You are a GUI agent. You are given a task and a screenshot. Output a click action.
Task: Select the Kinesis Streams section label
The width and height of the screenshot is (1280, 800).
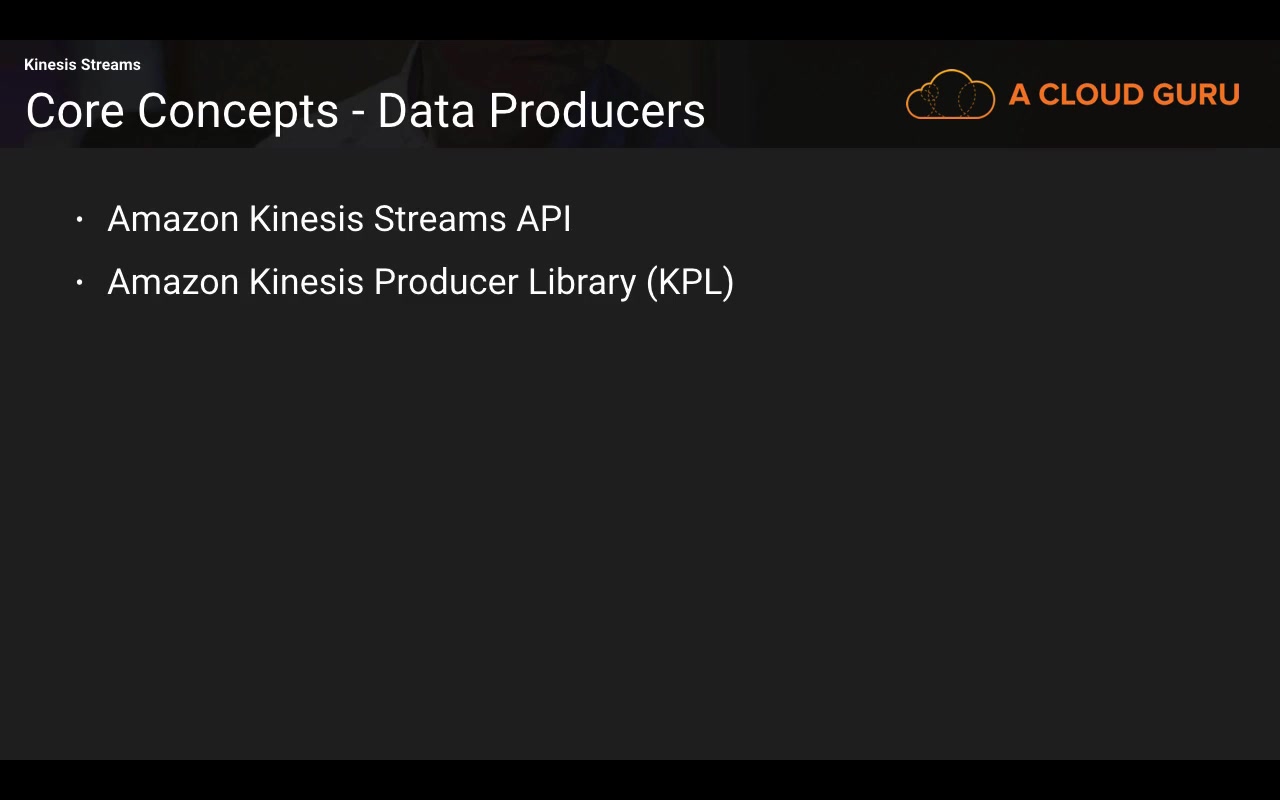[x=82, y=65]
